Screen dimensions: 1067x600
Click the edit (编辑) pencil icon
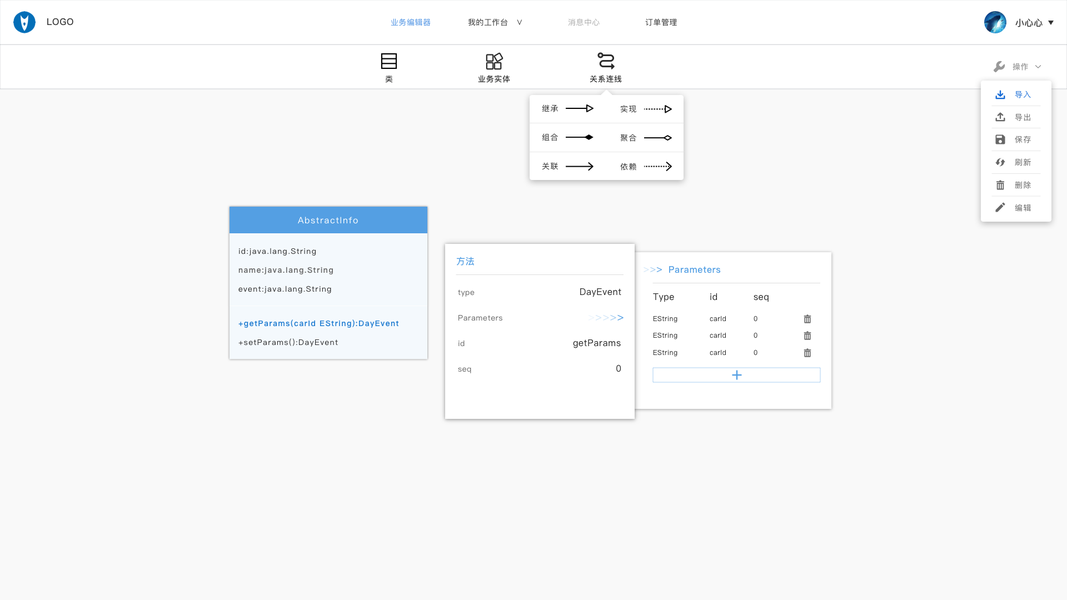[1000, 207]
